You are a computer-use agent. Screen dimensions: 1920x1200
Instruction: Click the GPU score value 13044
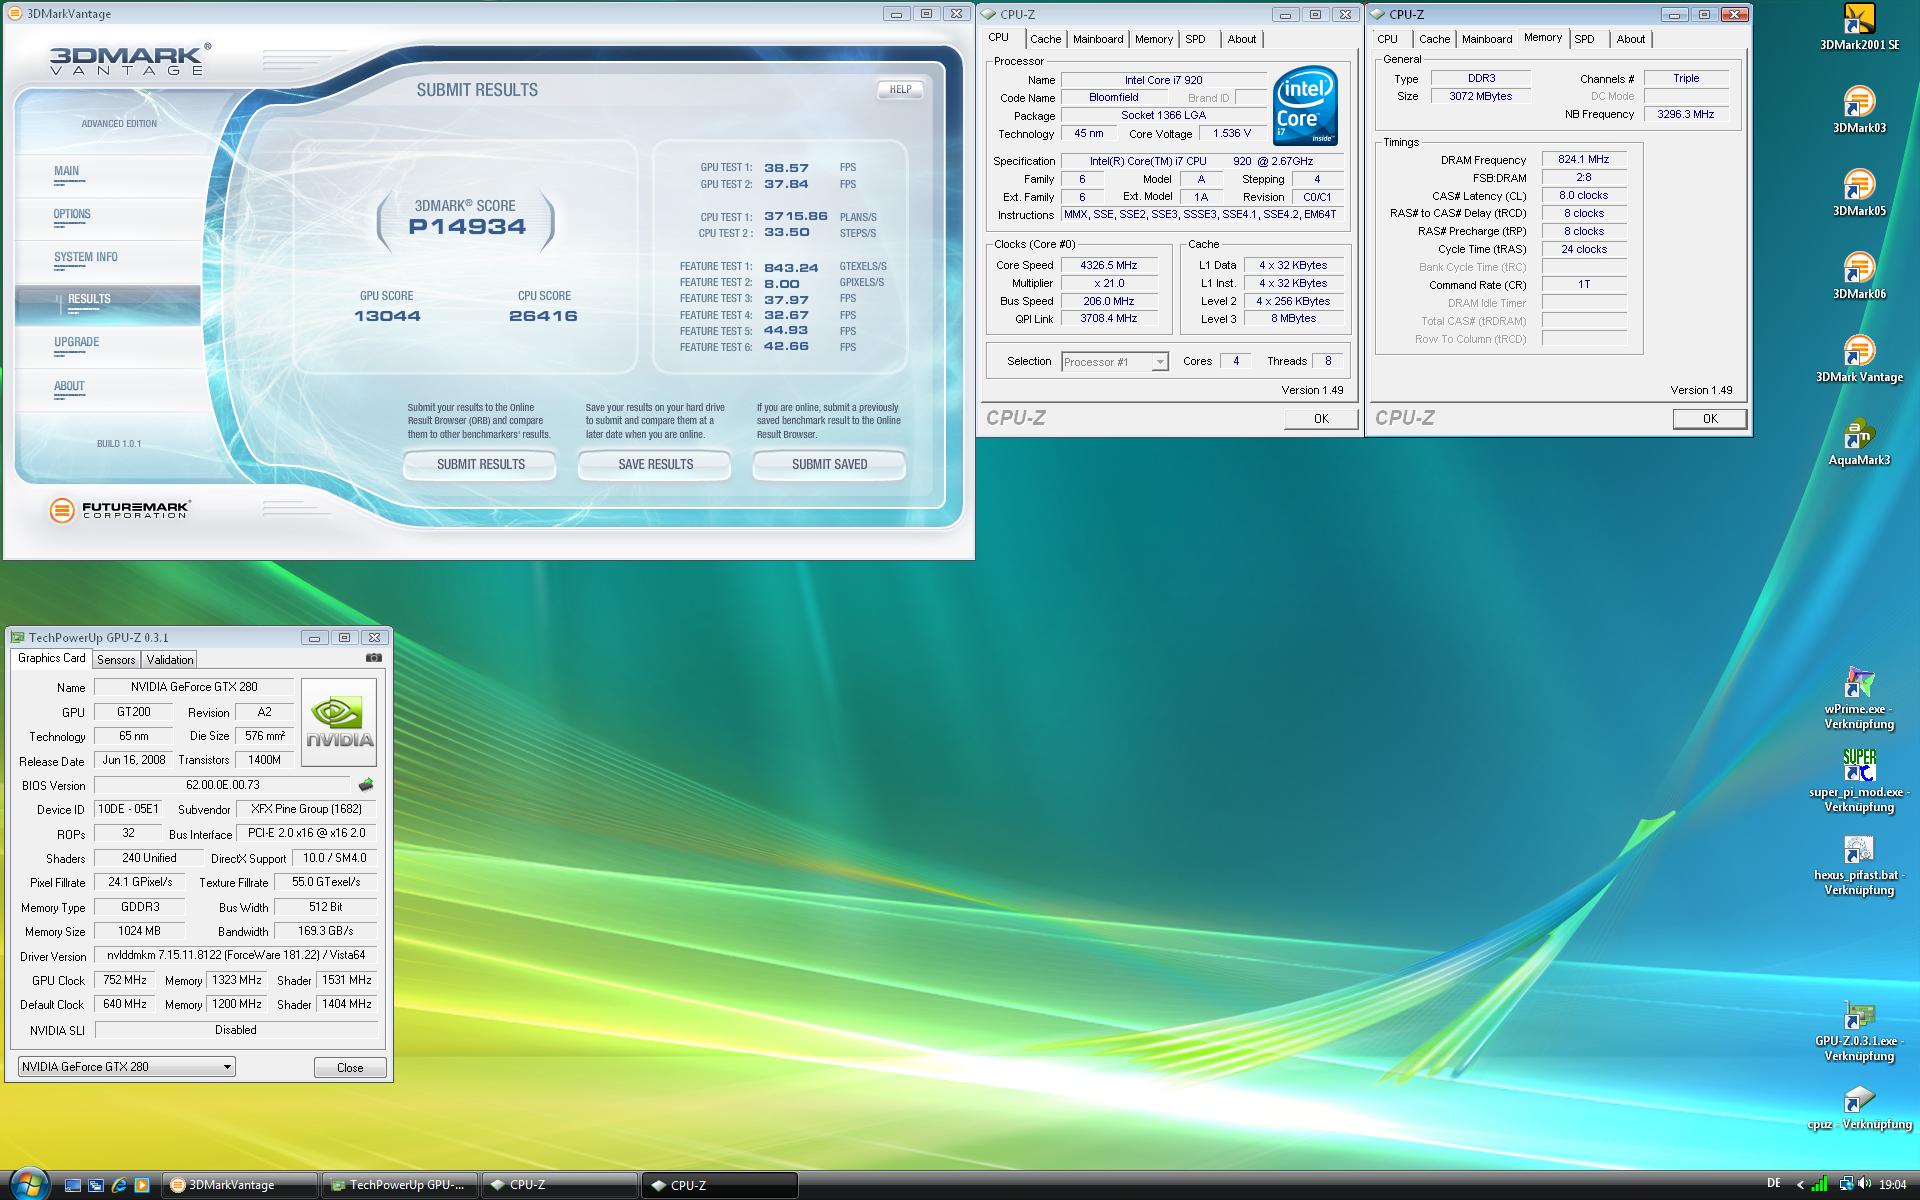[387, 316]
